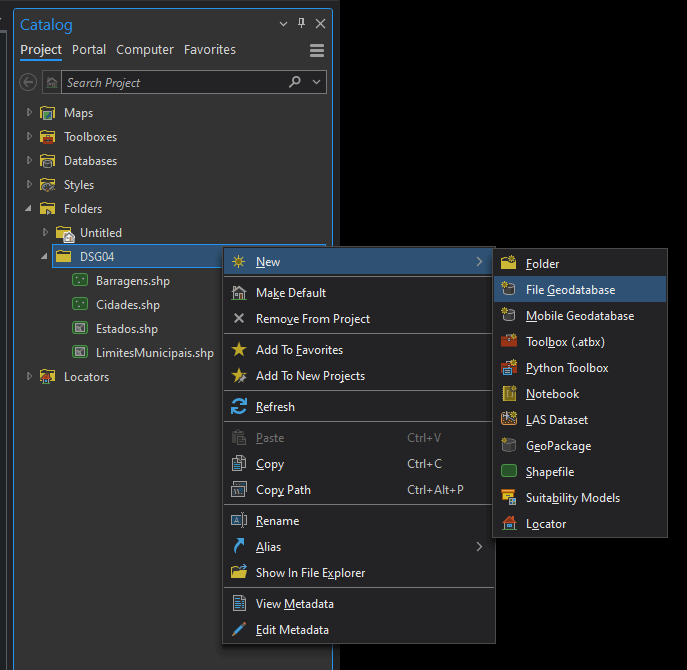Screen dimensions: 687x670
Task: Select File Geodatabase from submenu
Action: [570, 290]
